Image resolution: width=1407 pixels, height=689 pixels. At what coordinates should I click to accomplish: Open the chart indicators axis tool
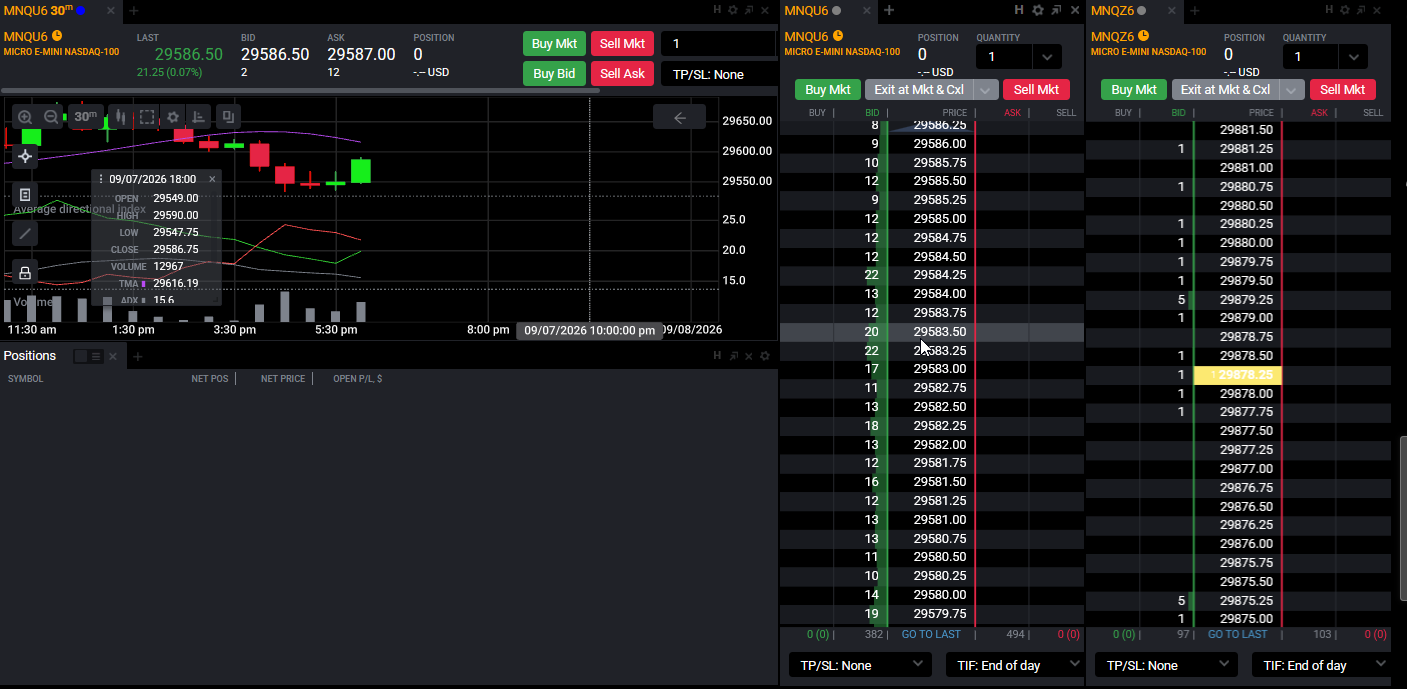tap(199, 117)
